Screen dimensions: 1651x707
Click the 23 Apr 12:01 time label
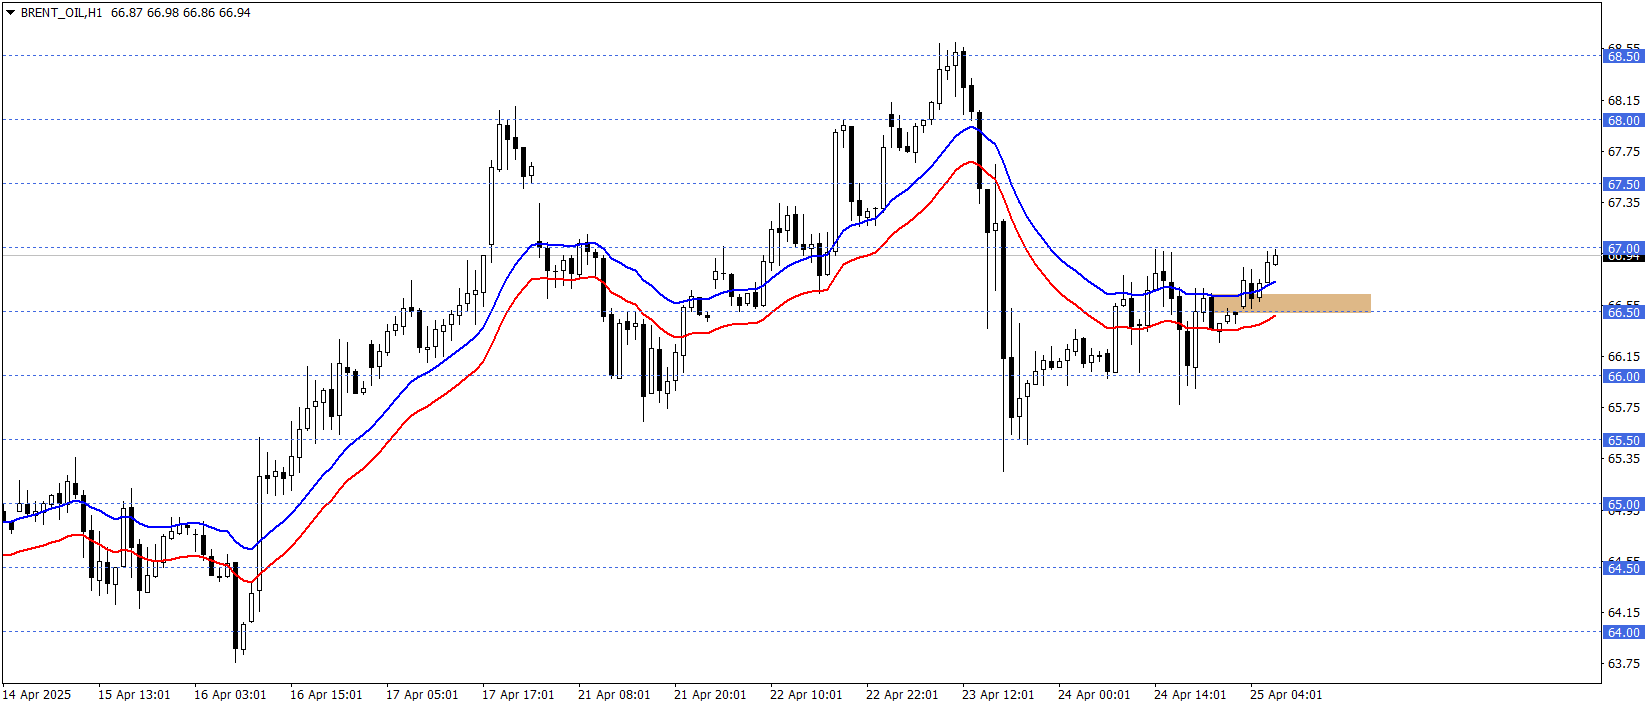coord(998,694)
